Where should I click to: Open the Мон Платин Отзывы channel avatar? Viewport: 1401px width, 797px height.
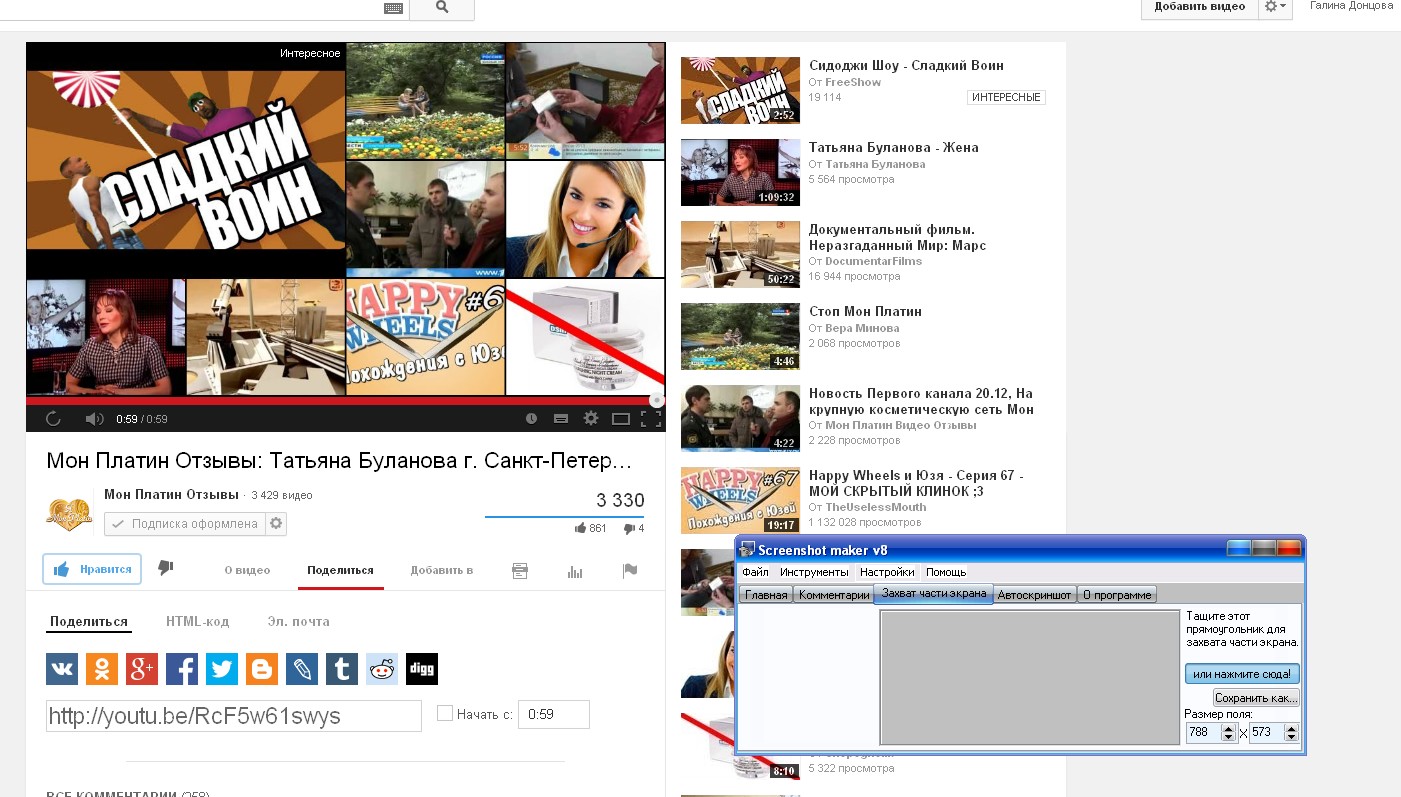point(69,513)
